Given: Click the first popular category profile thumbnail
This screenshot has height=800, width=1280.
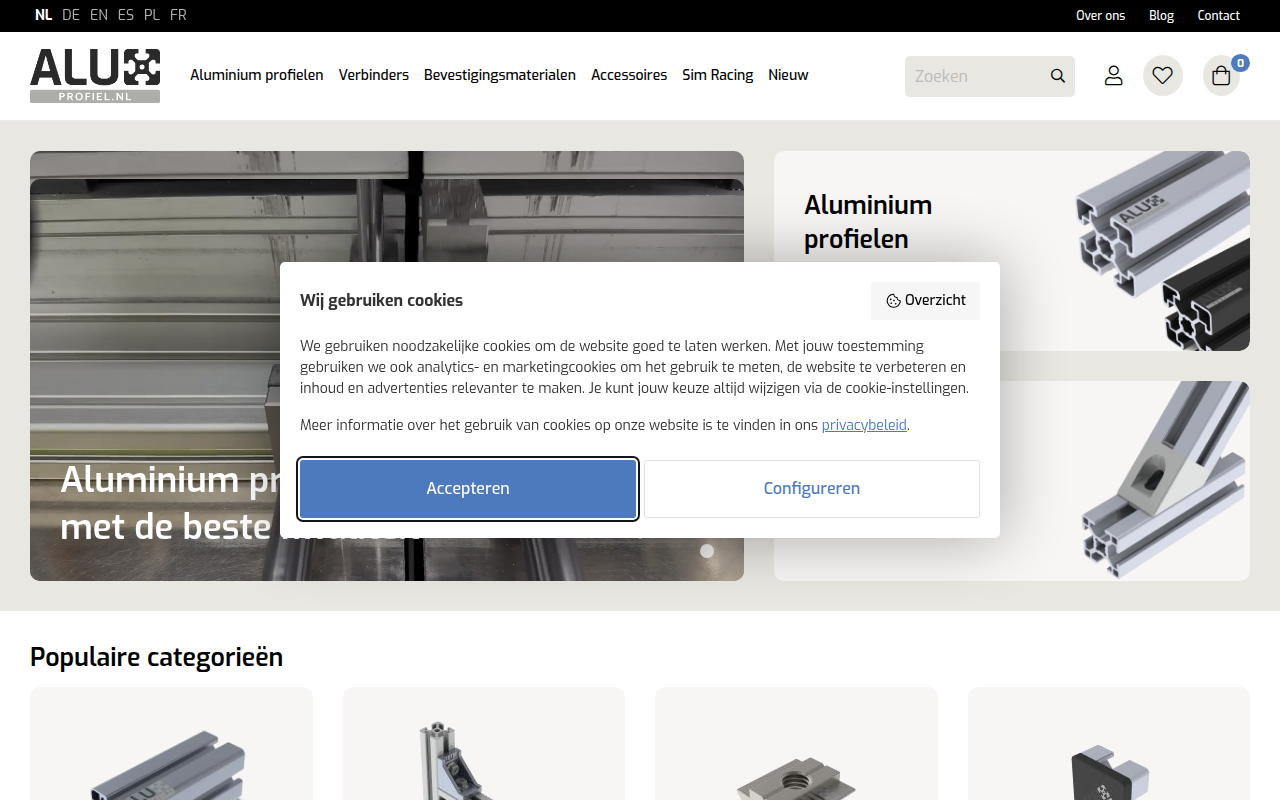Looking at the screenshot, I should click(171, 744).
